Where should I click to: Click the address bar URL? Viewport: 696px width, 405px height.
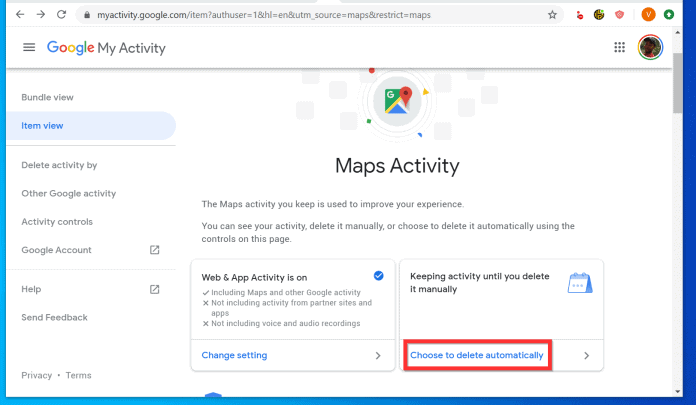pyautogui.click(x=300, y=15)
